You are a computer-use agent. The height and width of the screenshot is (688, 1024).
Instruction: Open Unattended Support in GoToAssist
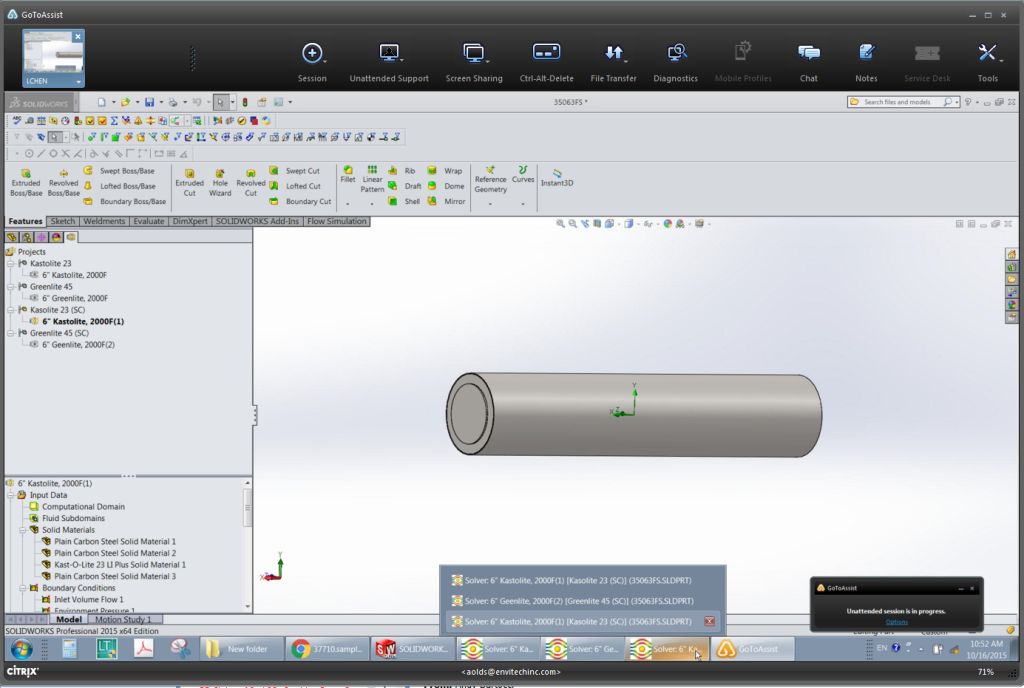point(389,63)
